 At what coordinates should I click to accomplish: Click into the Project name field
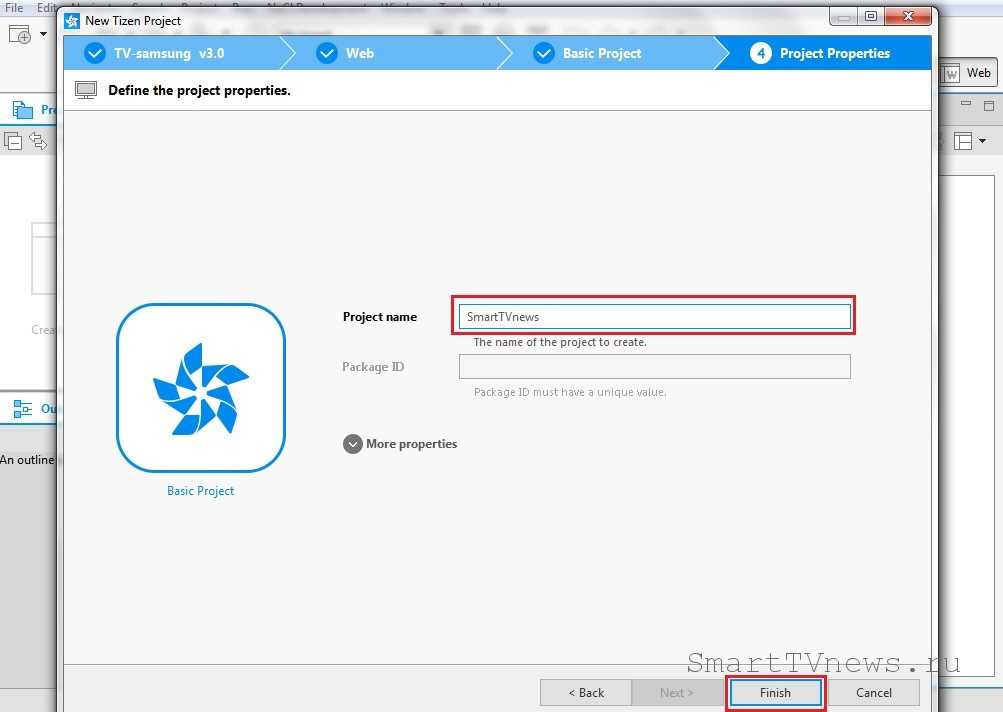click(654, 317)
